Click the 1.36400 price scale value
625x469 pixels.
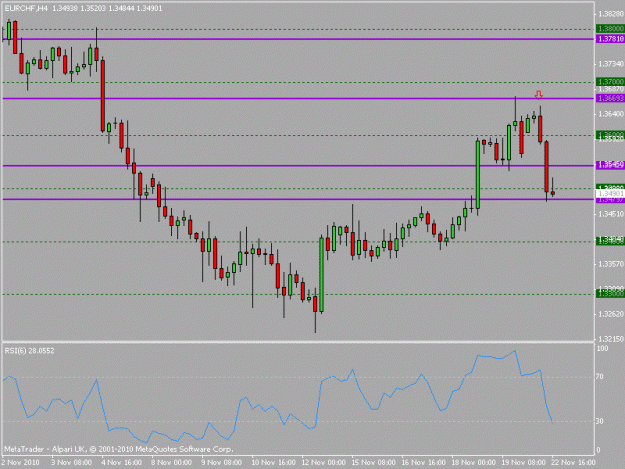click(x=610, y=114)
